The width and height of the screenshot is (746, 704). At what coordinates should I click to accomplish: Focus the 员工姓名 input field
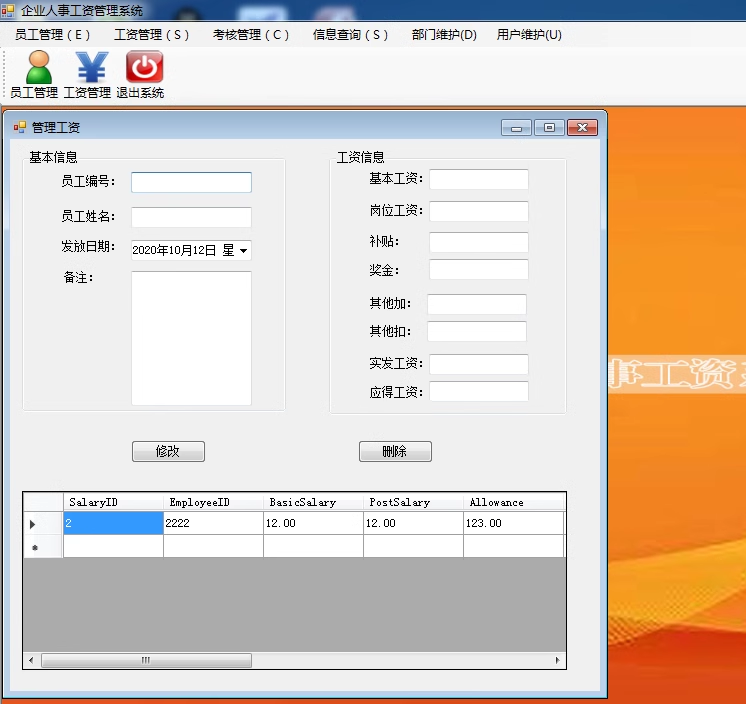pyautogui.click(x=191, y=217)
